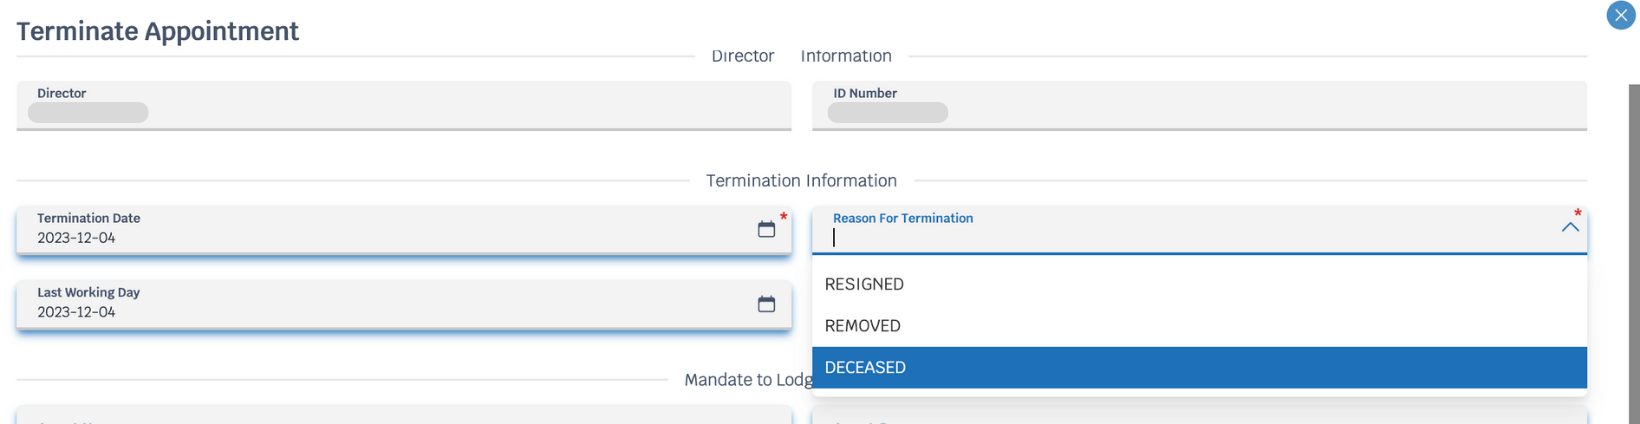Click the ID Number field
The image size is (1640, 424).
(x=1199, y=106)
